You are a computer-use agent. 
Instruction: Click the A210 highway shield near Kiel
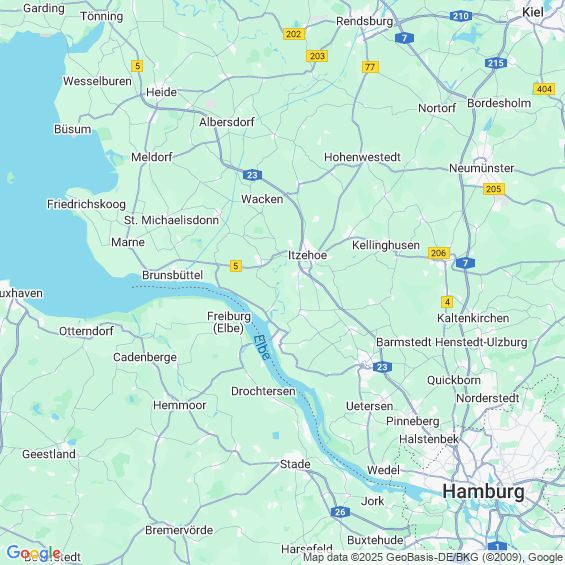(x=461, y=16)
